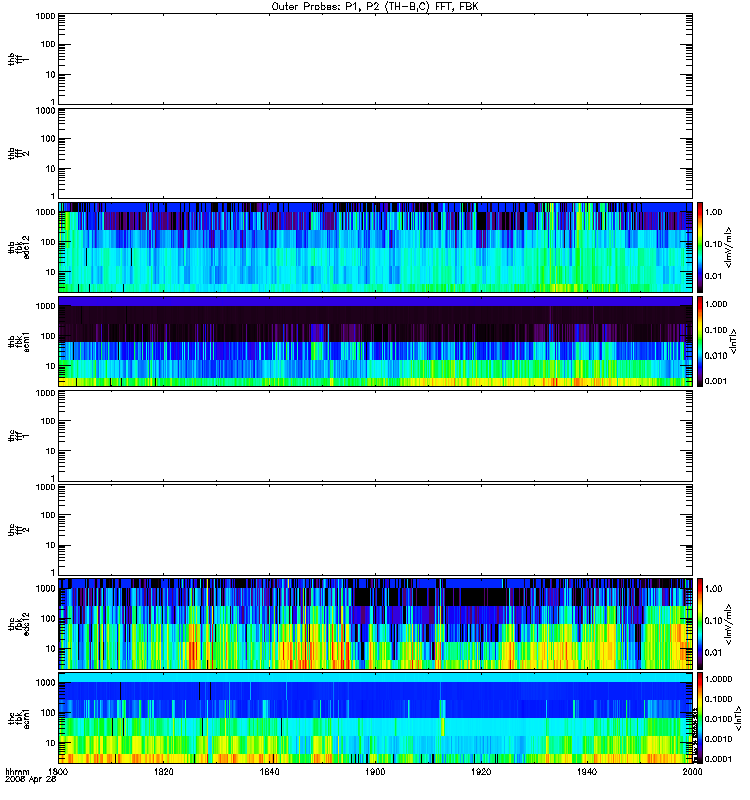Click the 'thc fbk scm1' y-axis title
This screenshot has height=800, width=750.
pyautogui.click(x=19, y=718)
